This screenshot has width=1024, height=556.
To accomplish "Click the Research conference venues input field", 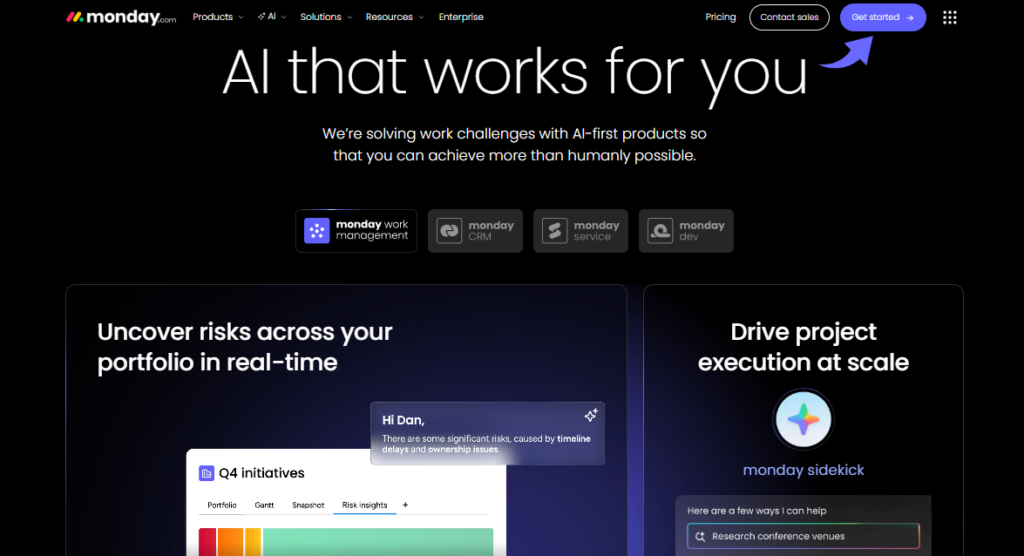I will [x=803, y=536].
